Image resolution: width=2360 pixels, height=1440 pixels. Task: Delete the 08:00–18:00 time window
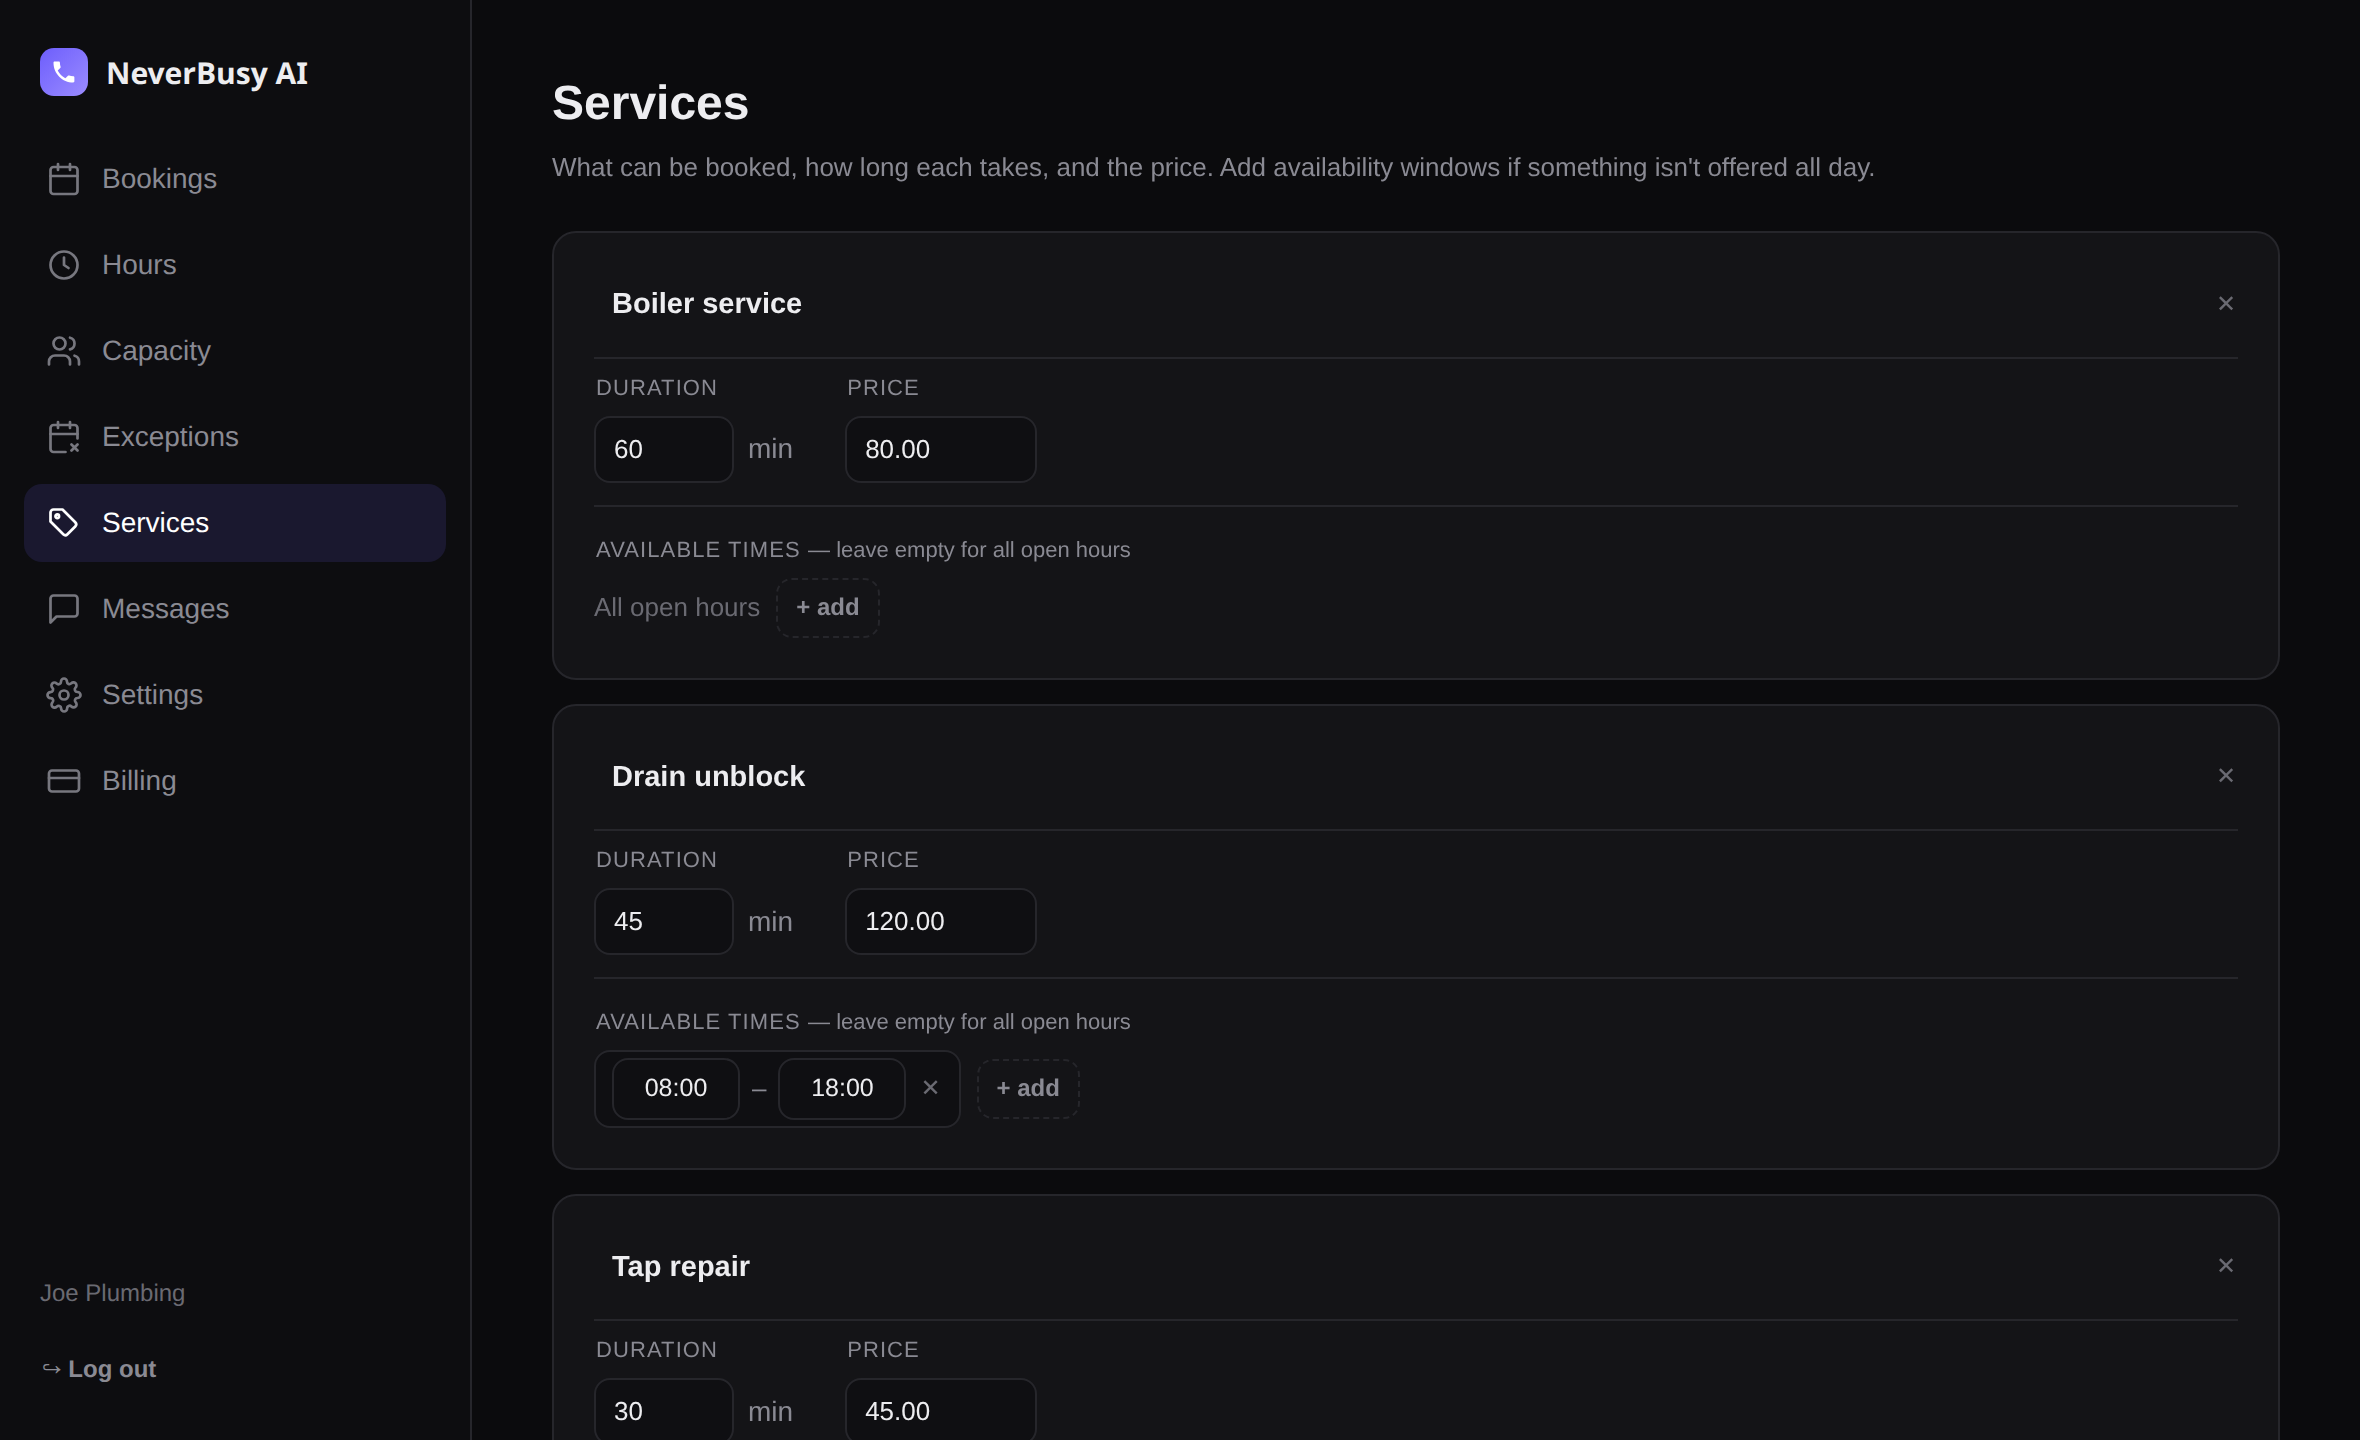point(930,1087)
